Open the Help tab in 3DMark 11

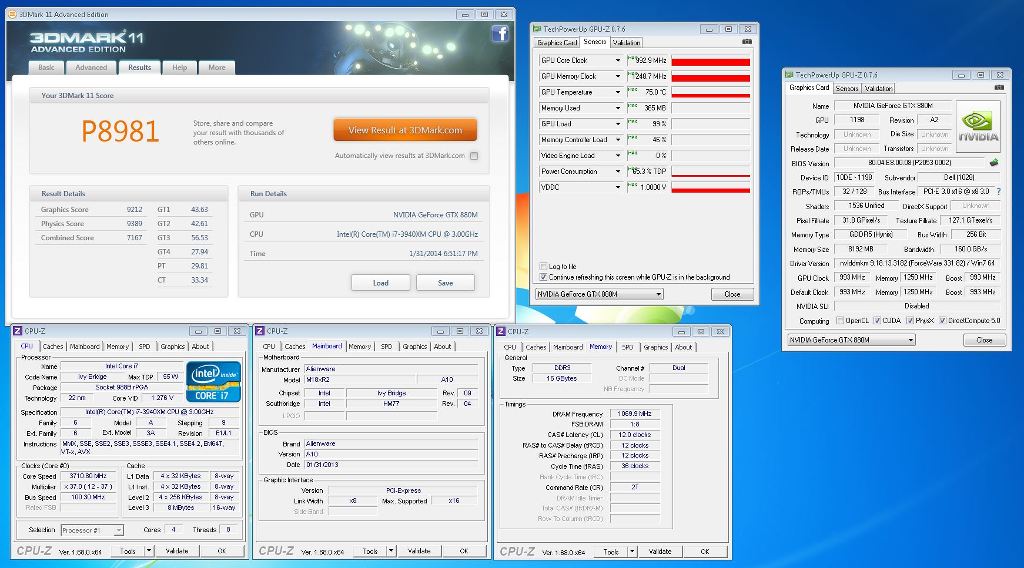(x=180, y=67)
